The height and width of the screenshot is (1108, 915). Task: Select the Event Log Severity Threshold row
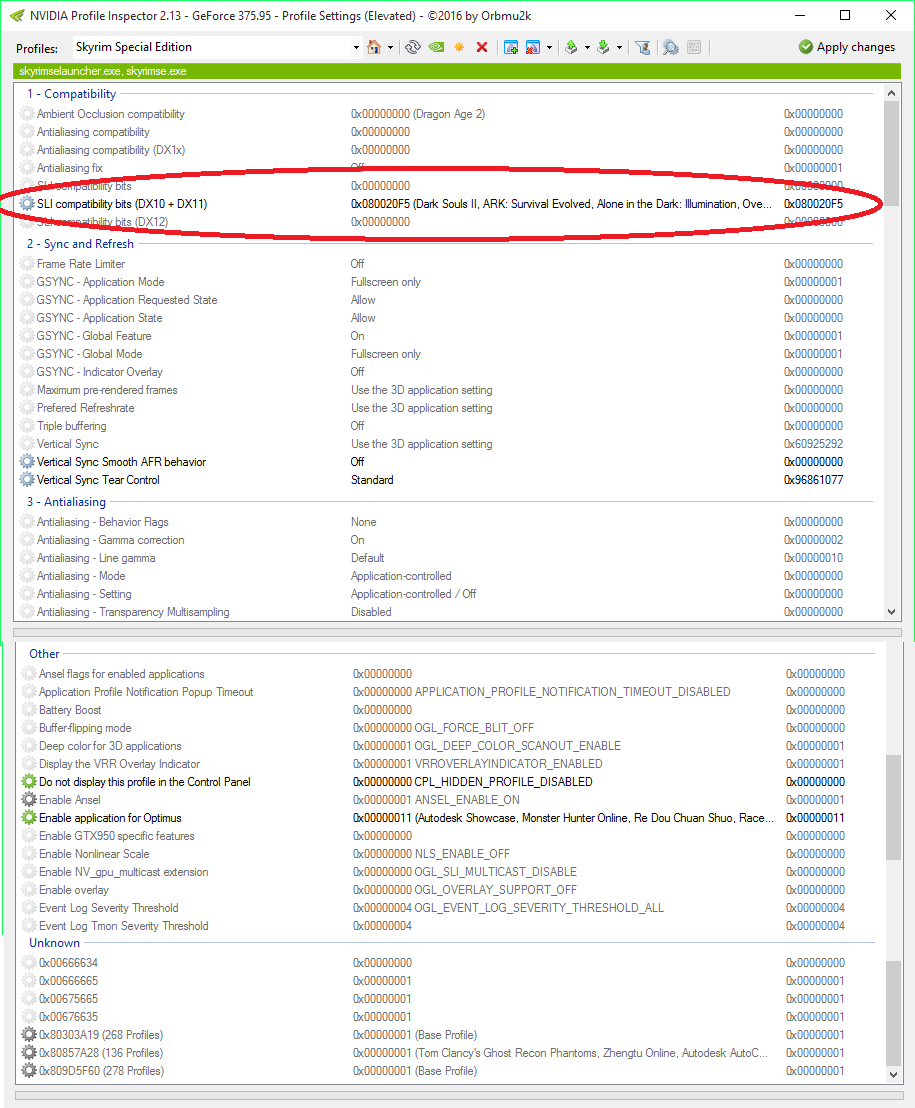pos(451,907)
